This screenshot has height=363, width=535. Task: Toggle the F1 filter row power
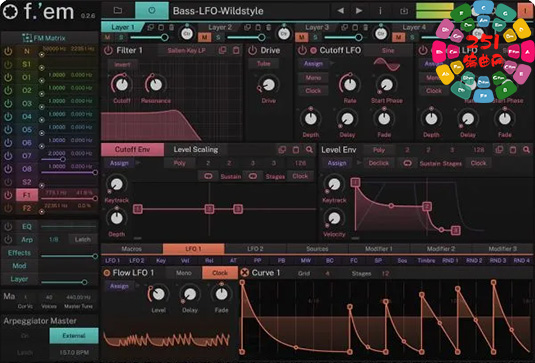8,195
